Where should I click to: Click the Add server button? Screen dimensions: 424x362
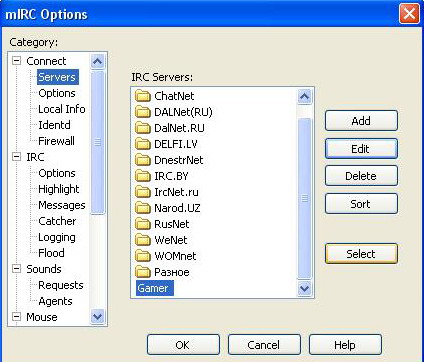361,121
